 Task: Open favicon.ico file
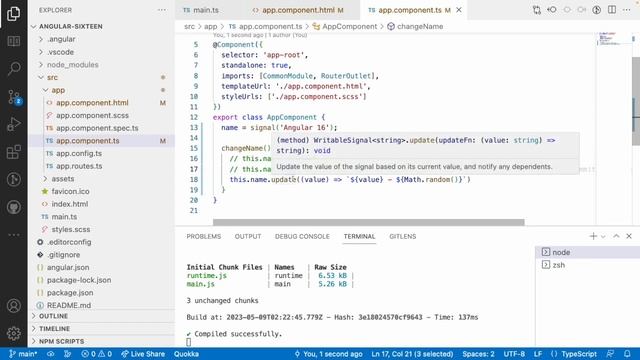[70, 191]
